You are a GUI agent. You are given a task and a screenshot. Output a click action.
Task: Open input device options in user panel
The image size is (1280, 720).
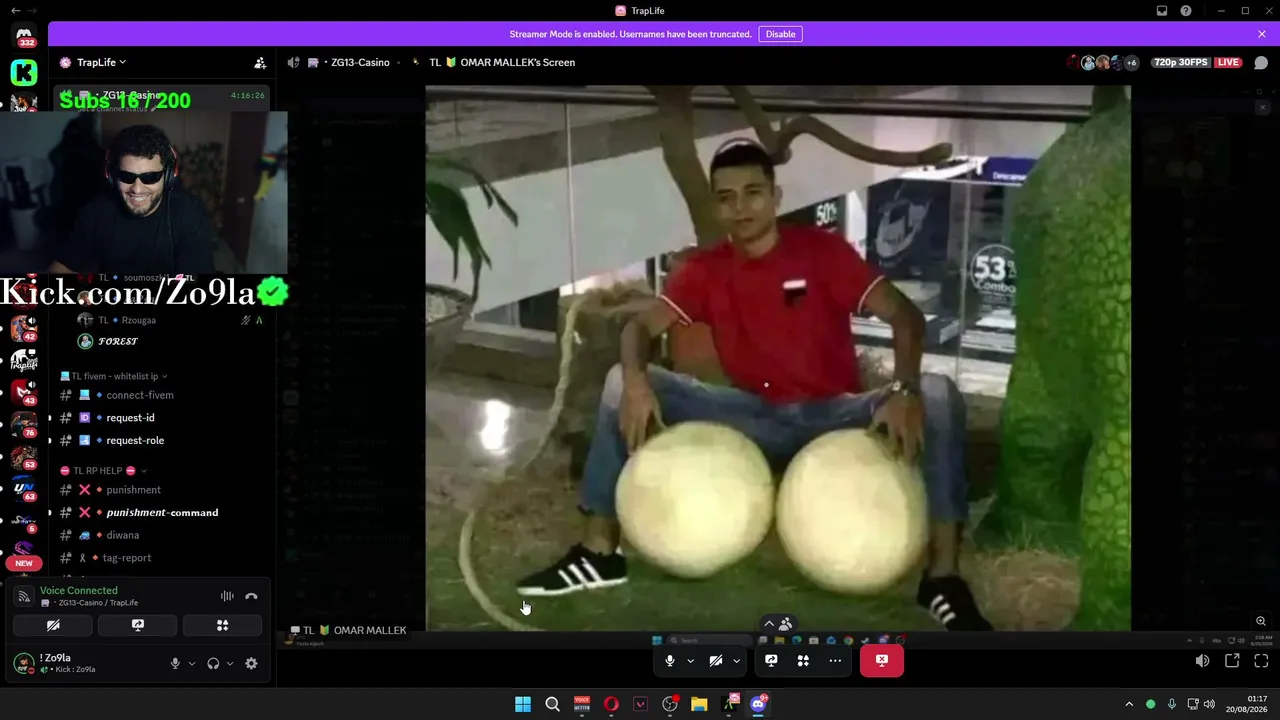[x=192, y=663]
